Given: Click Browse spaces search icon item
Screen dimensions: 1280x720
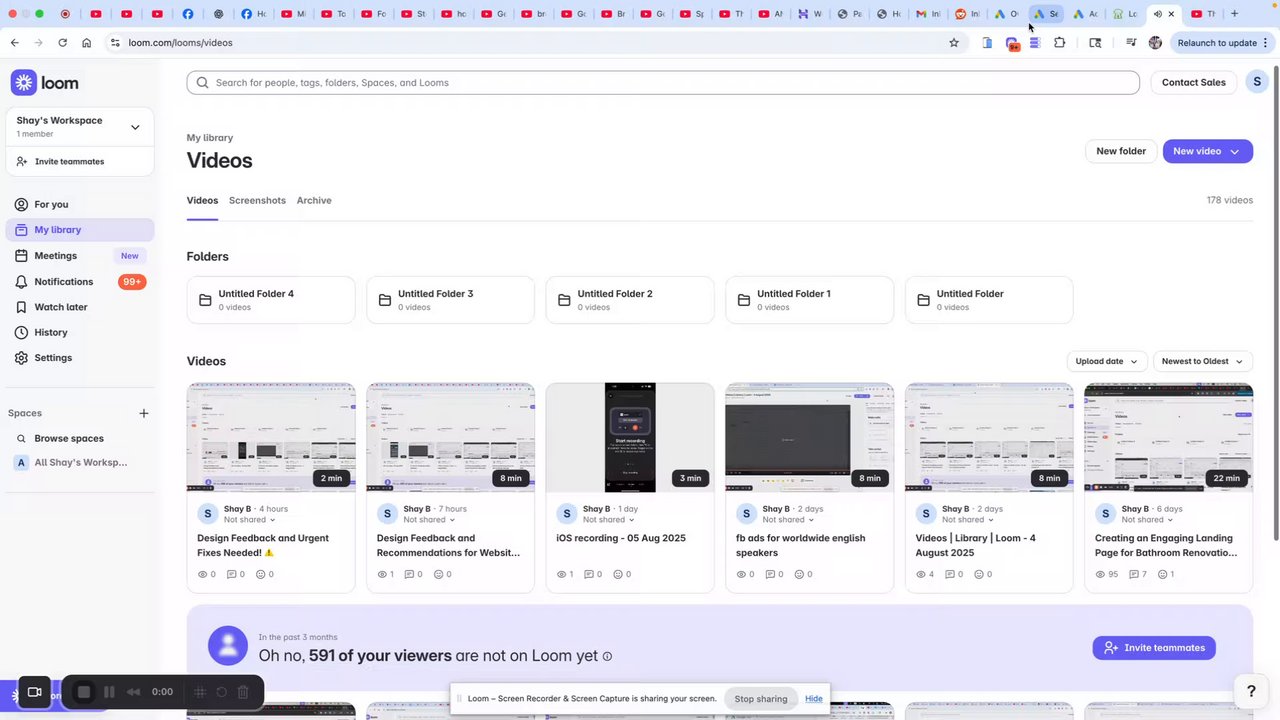Looking at the screenshot, I should (21, 438).
